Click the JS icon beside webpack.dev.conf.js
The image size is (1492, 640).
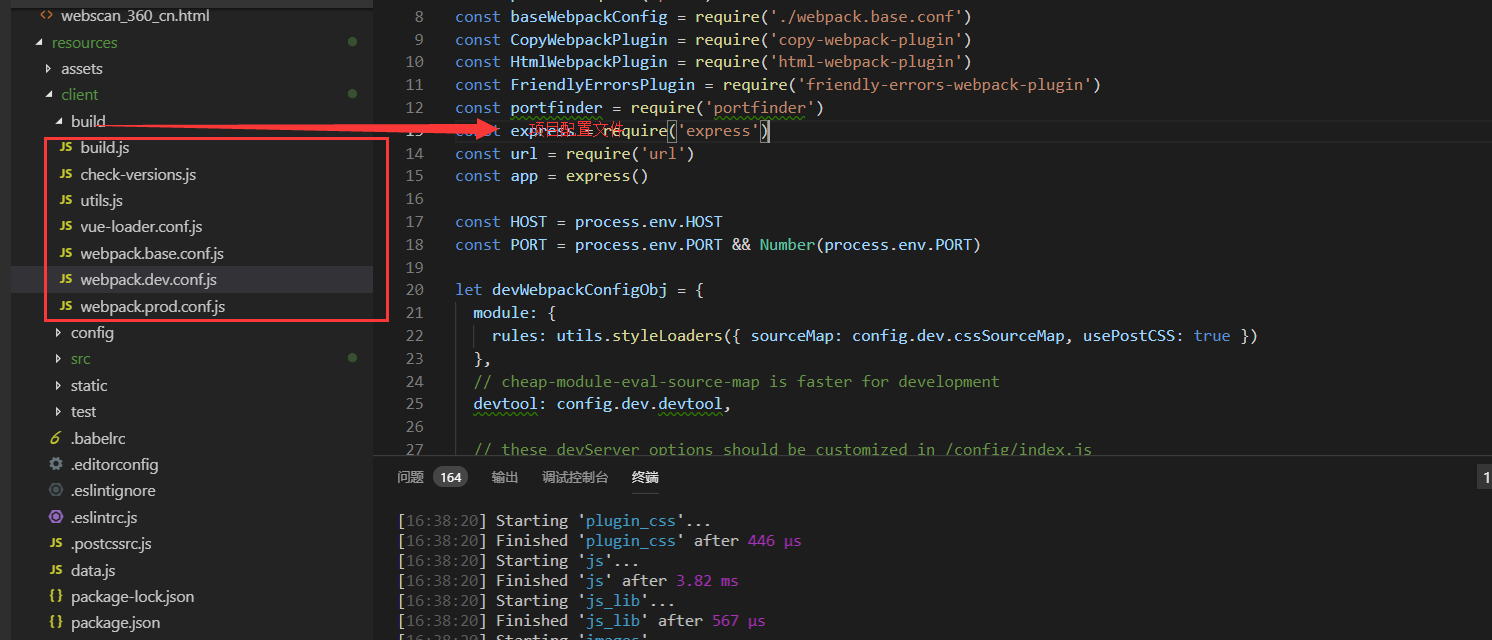(66, 280)
